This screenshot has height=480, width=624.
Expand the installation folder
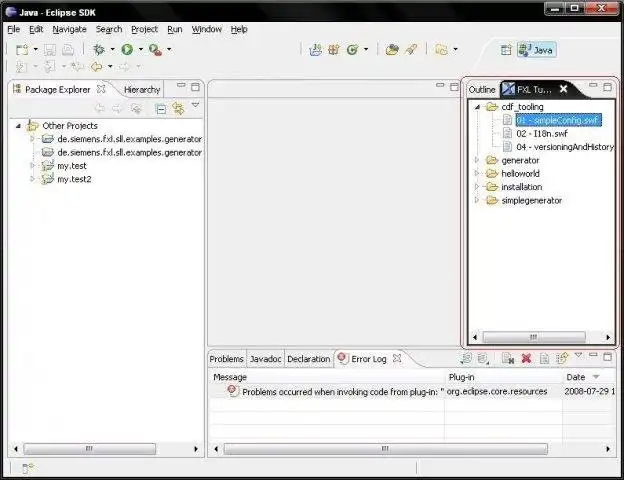coord(477,186)
